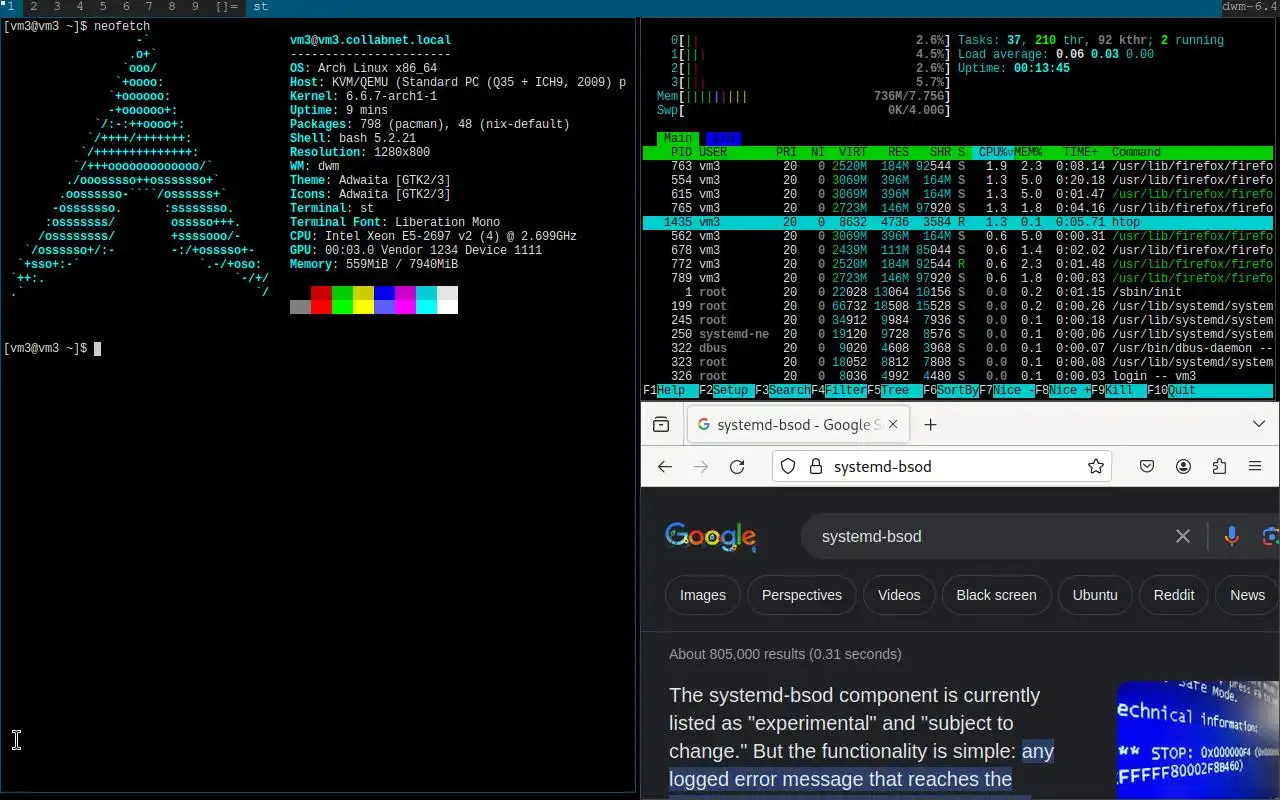Close the systemd-bsod Google Search tab
1280x800 pixels.
tap(893, 425)
